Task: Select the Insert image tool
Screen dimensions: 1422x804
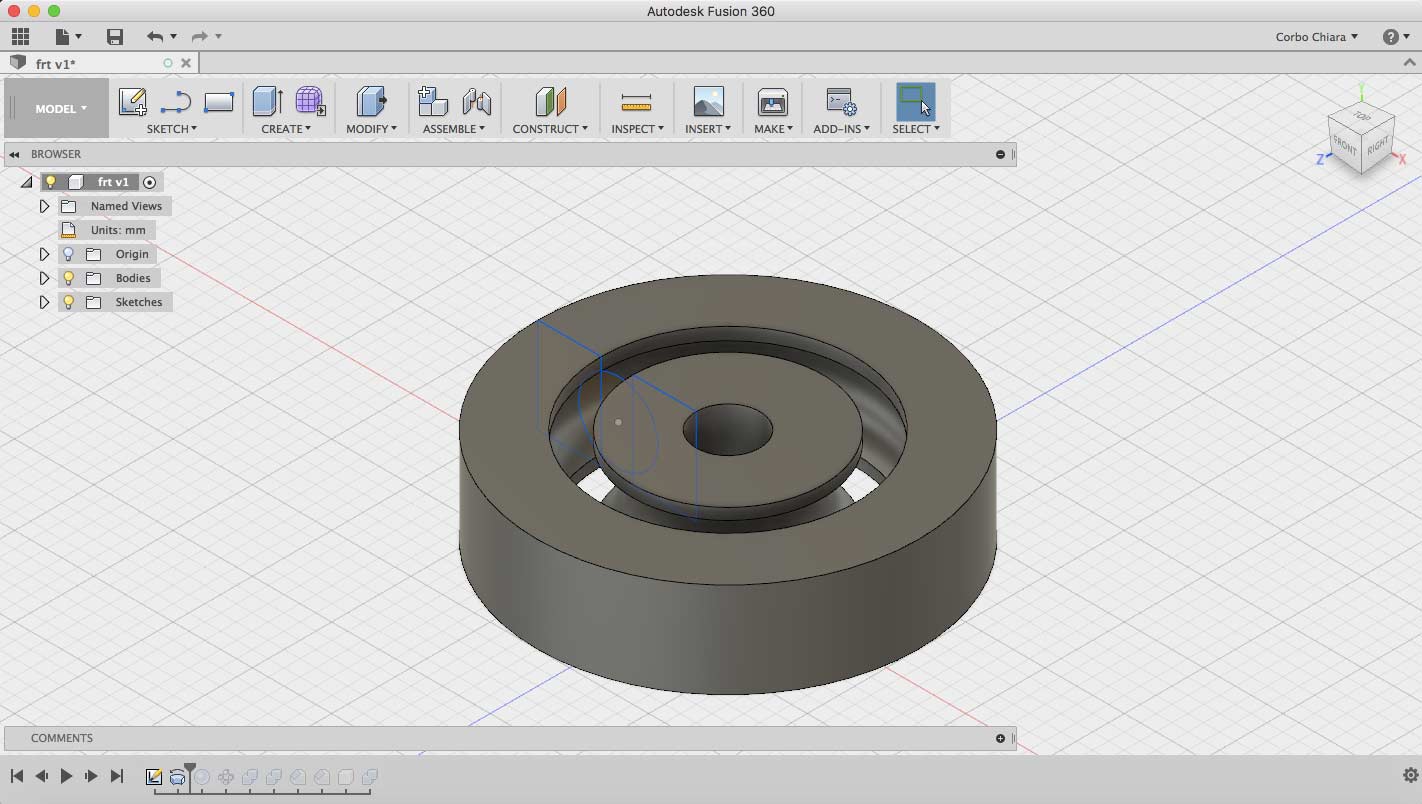Action: coord(708,101)
